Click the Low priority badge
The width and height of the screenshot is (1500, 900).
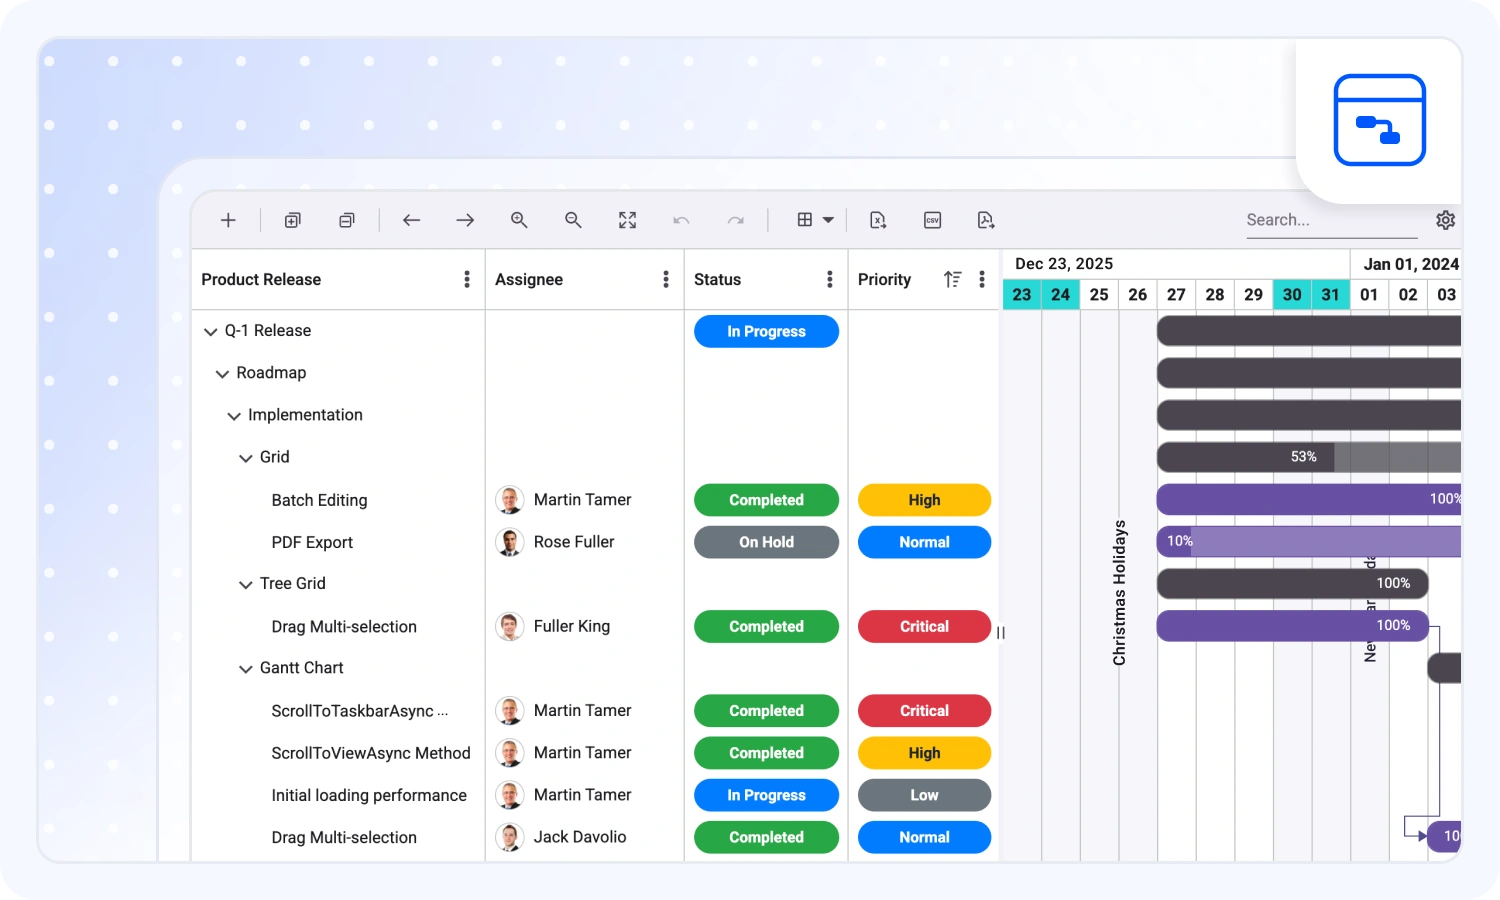click(x=924, y=795)
